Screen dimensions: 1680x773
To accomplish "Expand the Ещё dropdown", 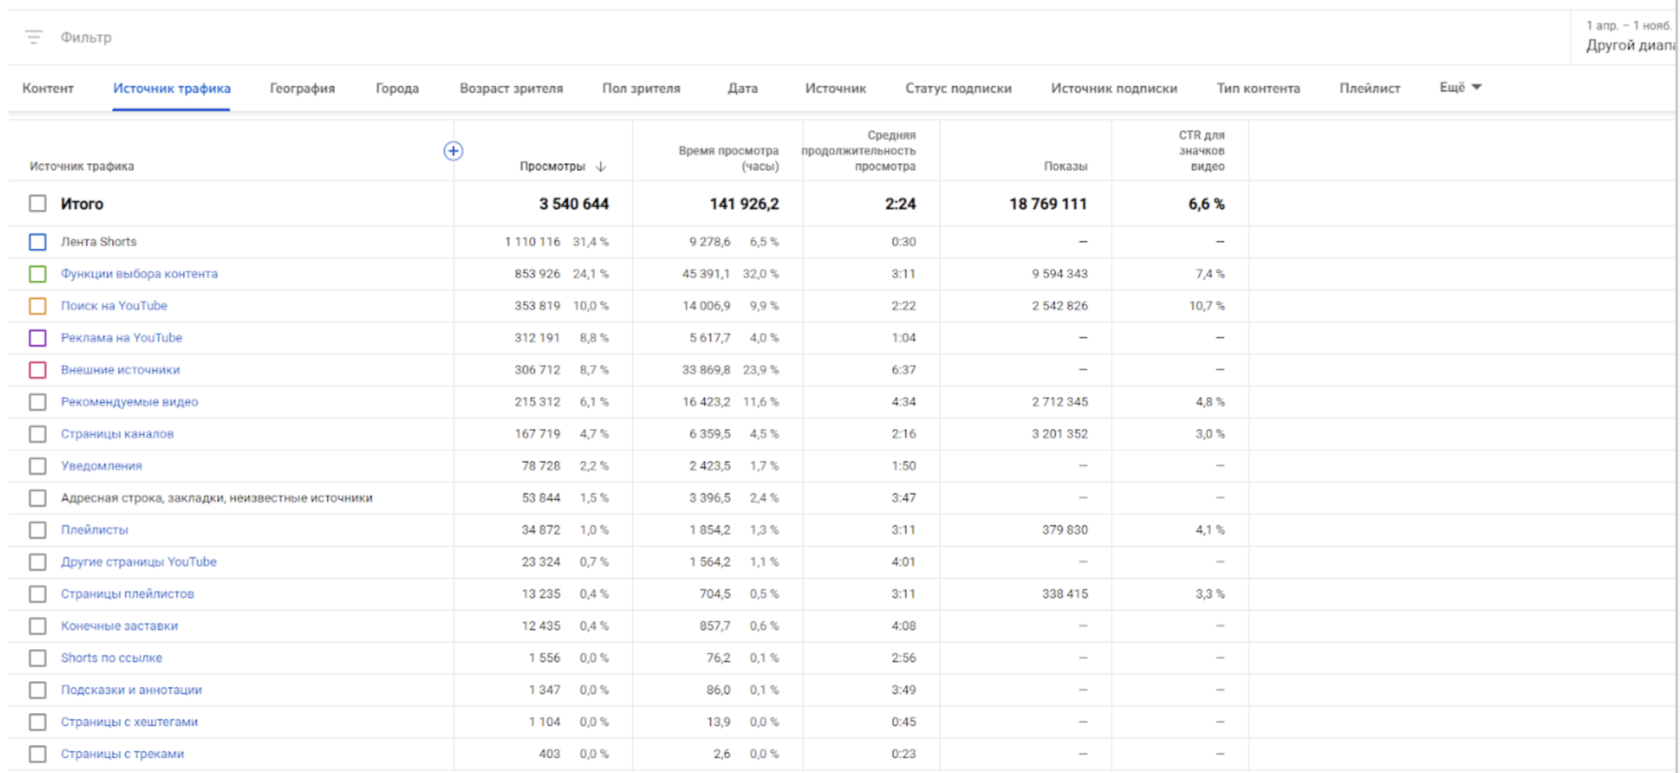I will pos(1460,88).
